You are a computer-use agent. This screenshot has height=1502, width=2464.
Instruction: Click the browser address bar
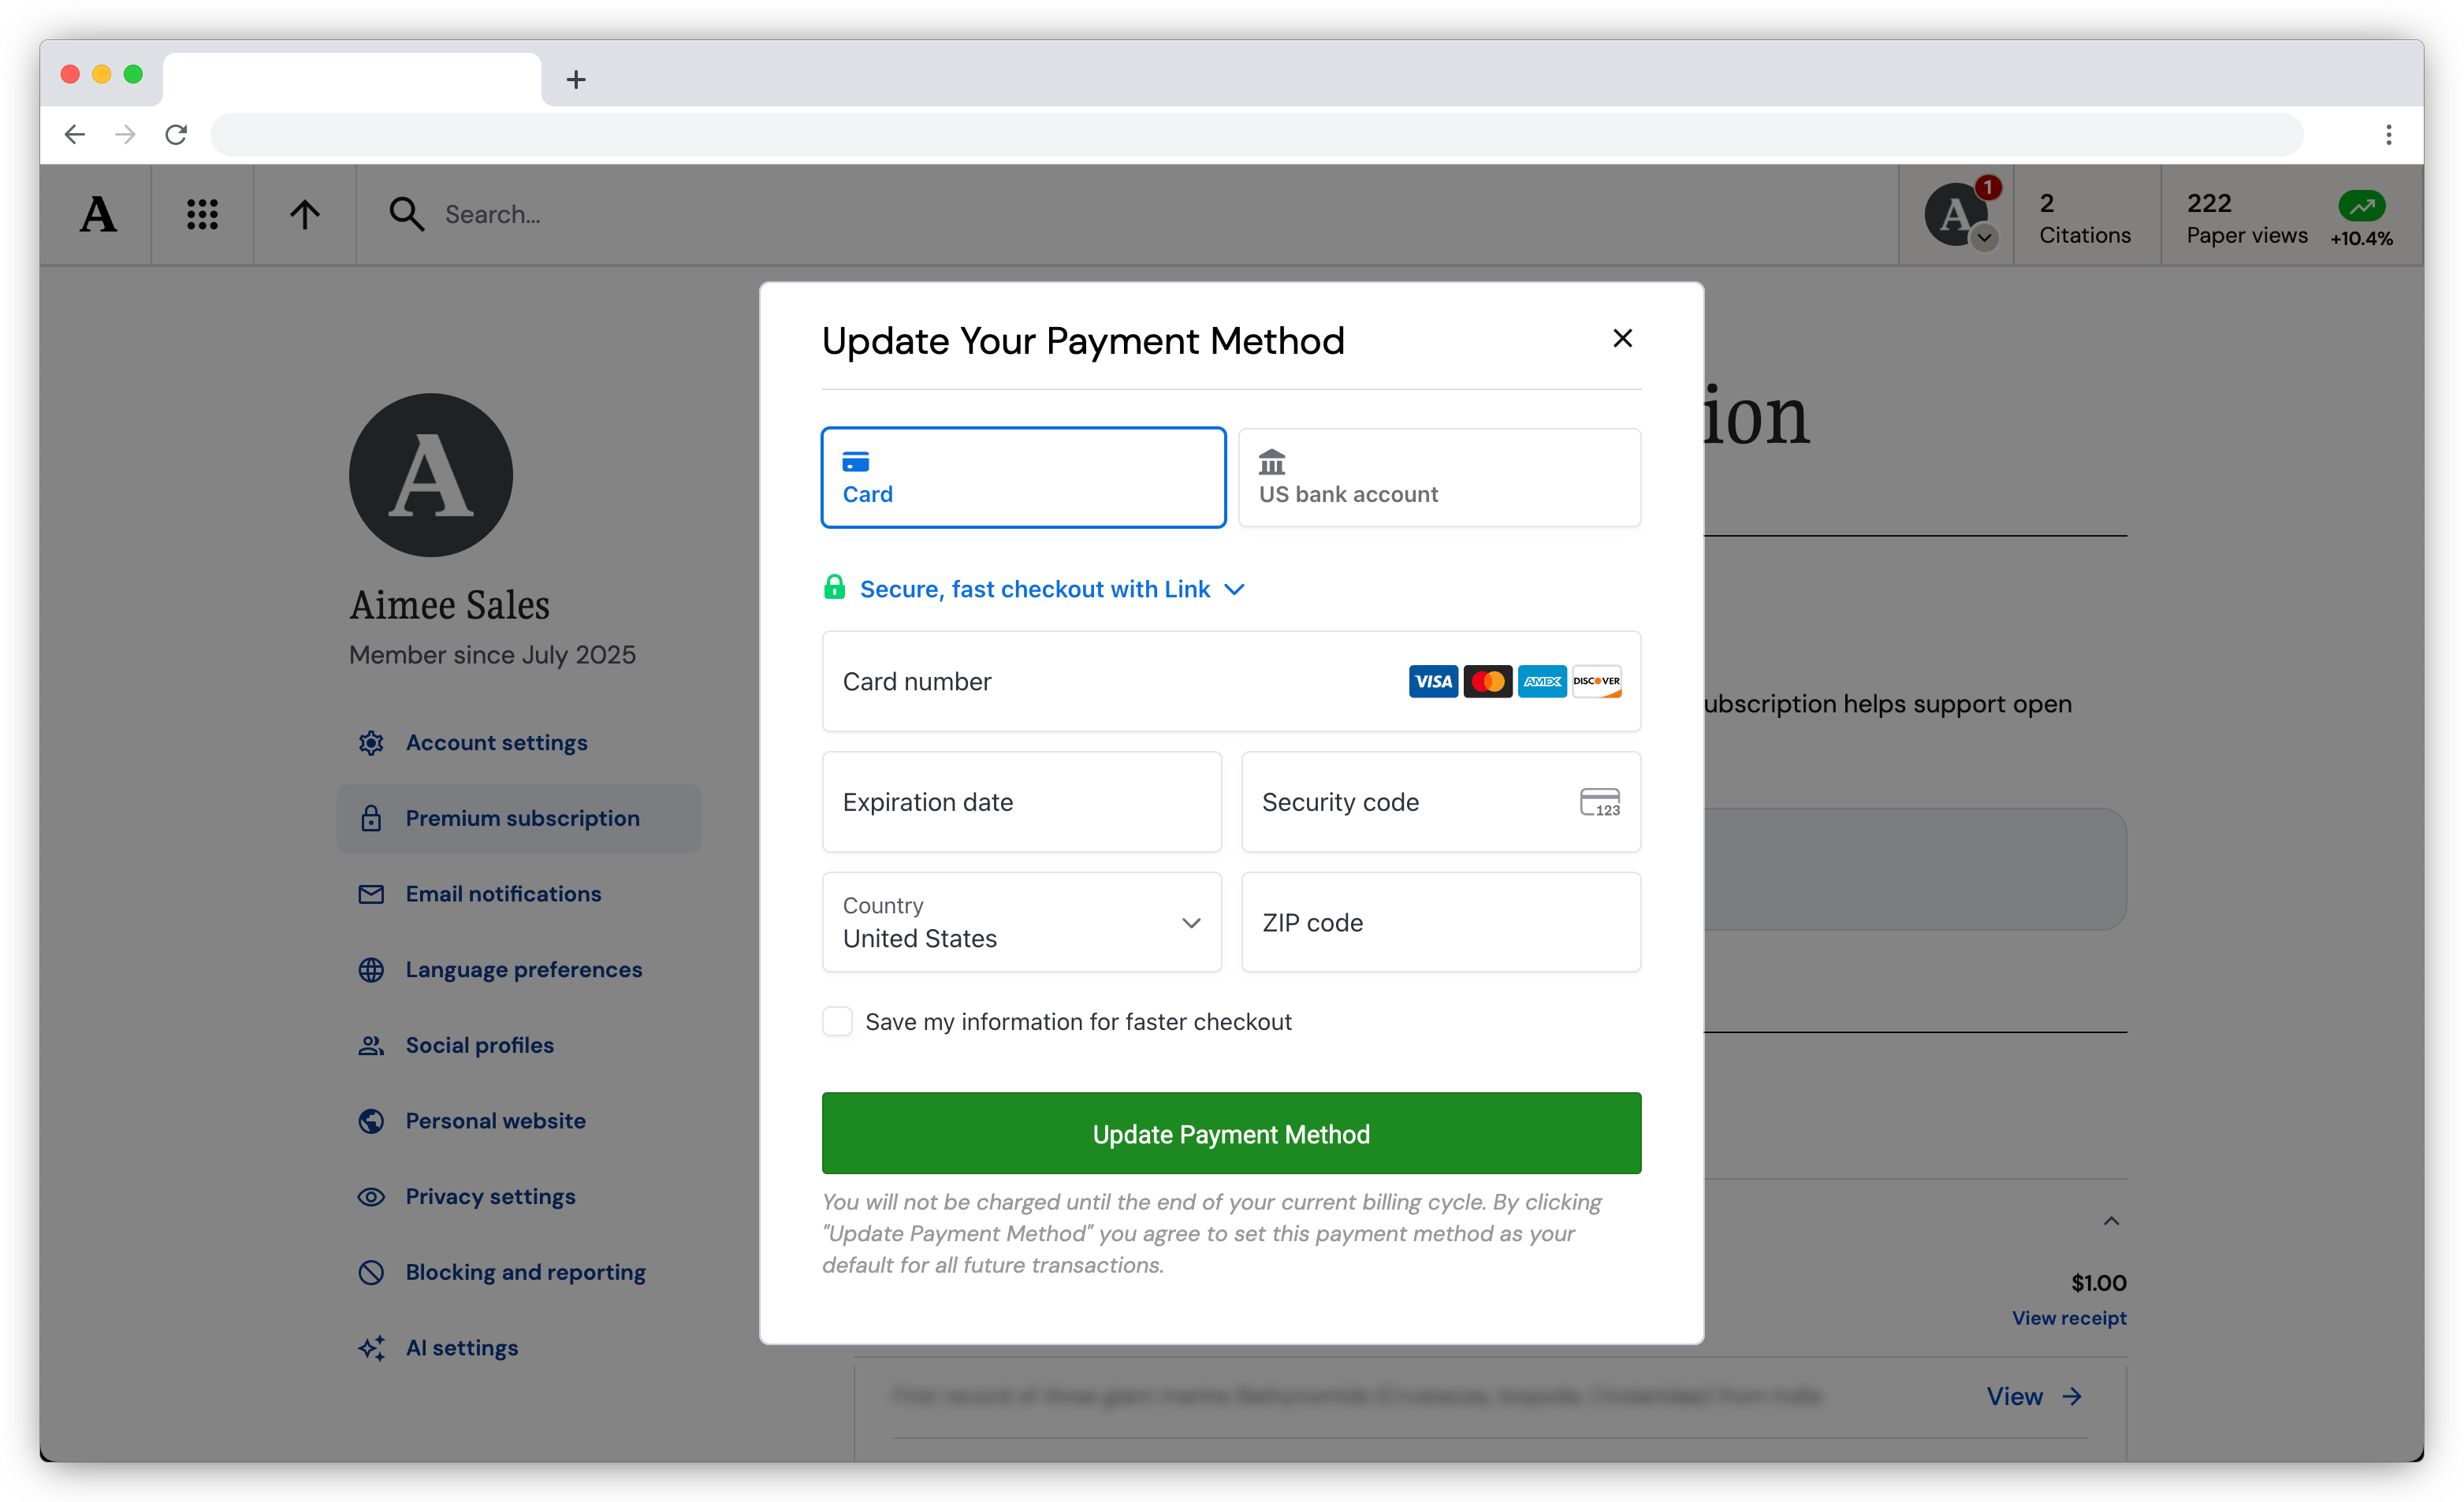tap(1256, 134)
